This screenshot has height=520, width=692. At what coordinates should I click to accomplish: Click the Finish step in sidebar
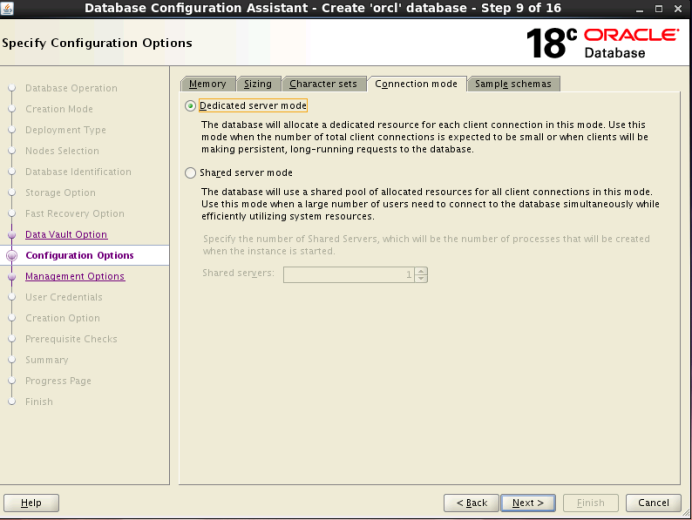(x=39, y=402)
